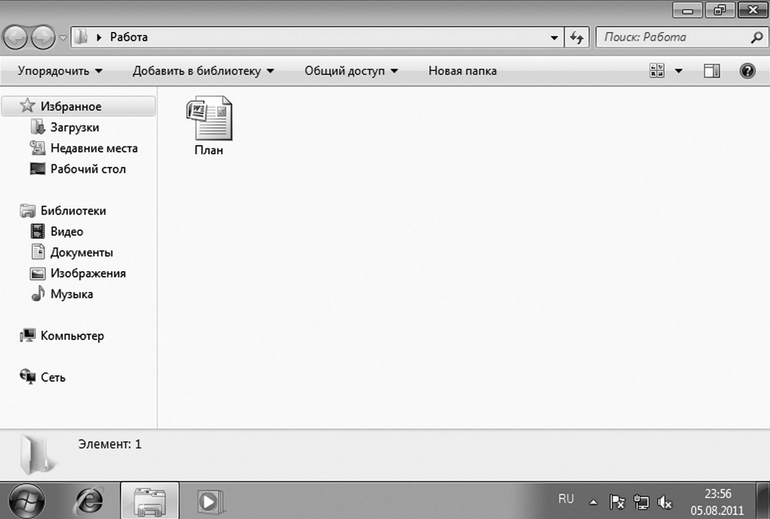The height and width of the screenshot is (519, 770).
Task: Refresh the Работа folder view
Action: (577, 37)
